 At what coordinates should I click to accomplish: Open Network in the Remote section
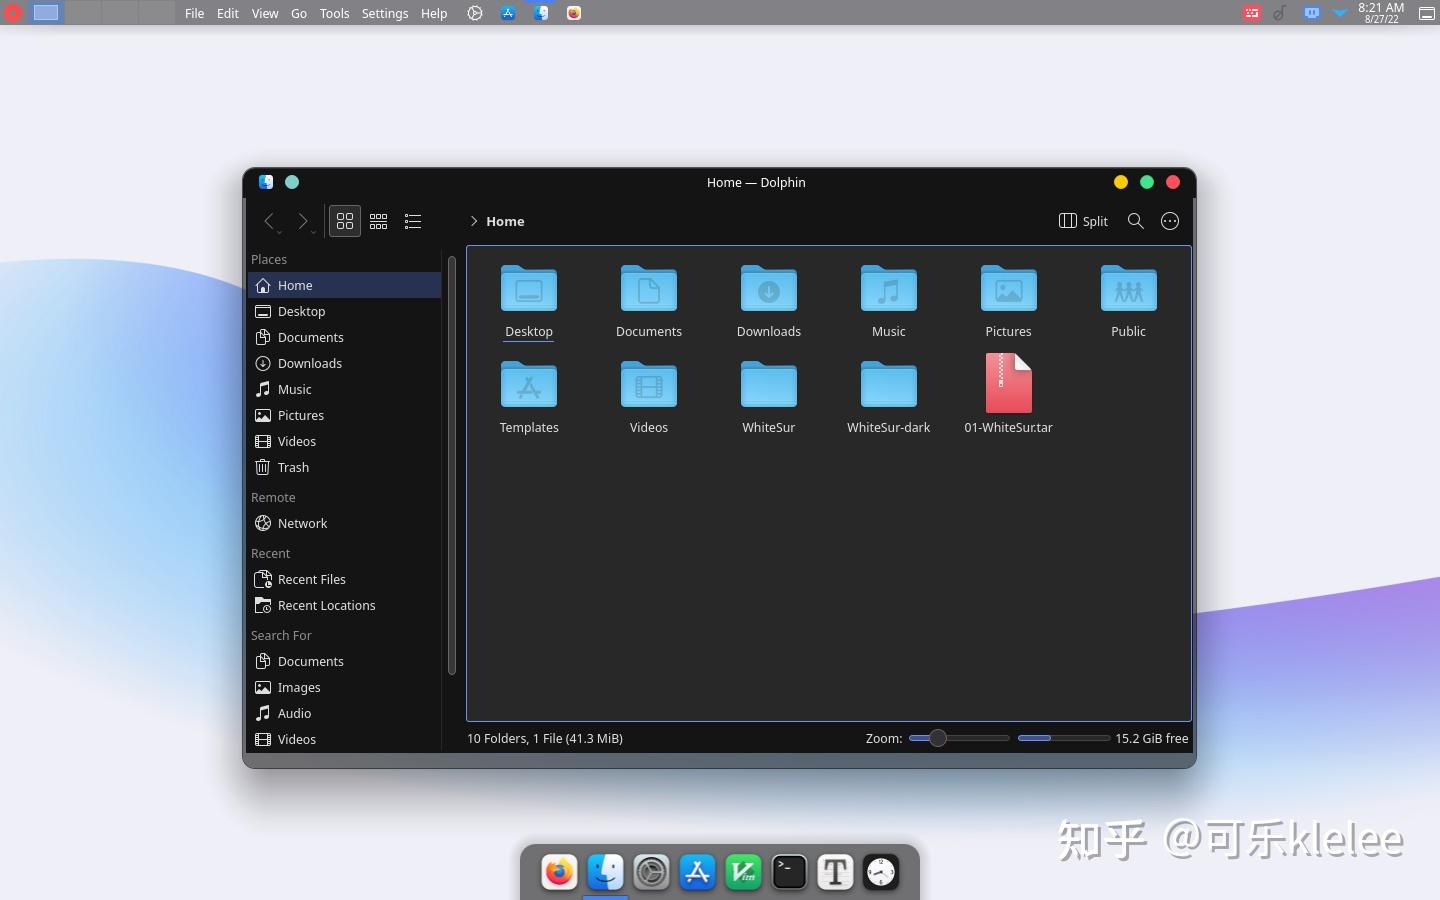[x=302, y=523]
